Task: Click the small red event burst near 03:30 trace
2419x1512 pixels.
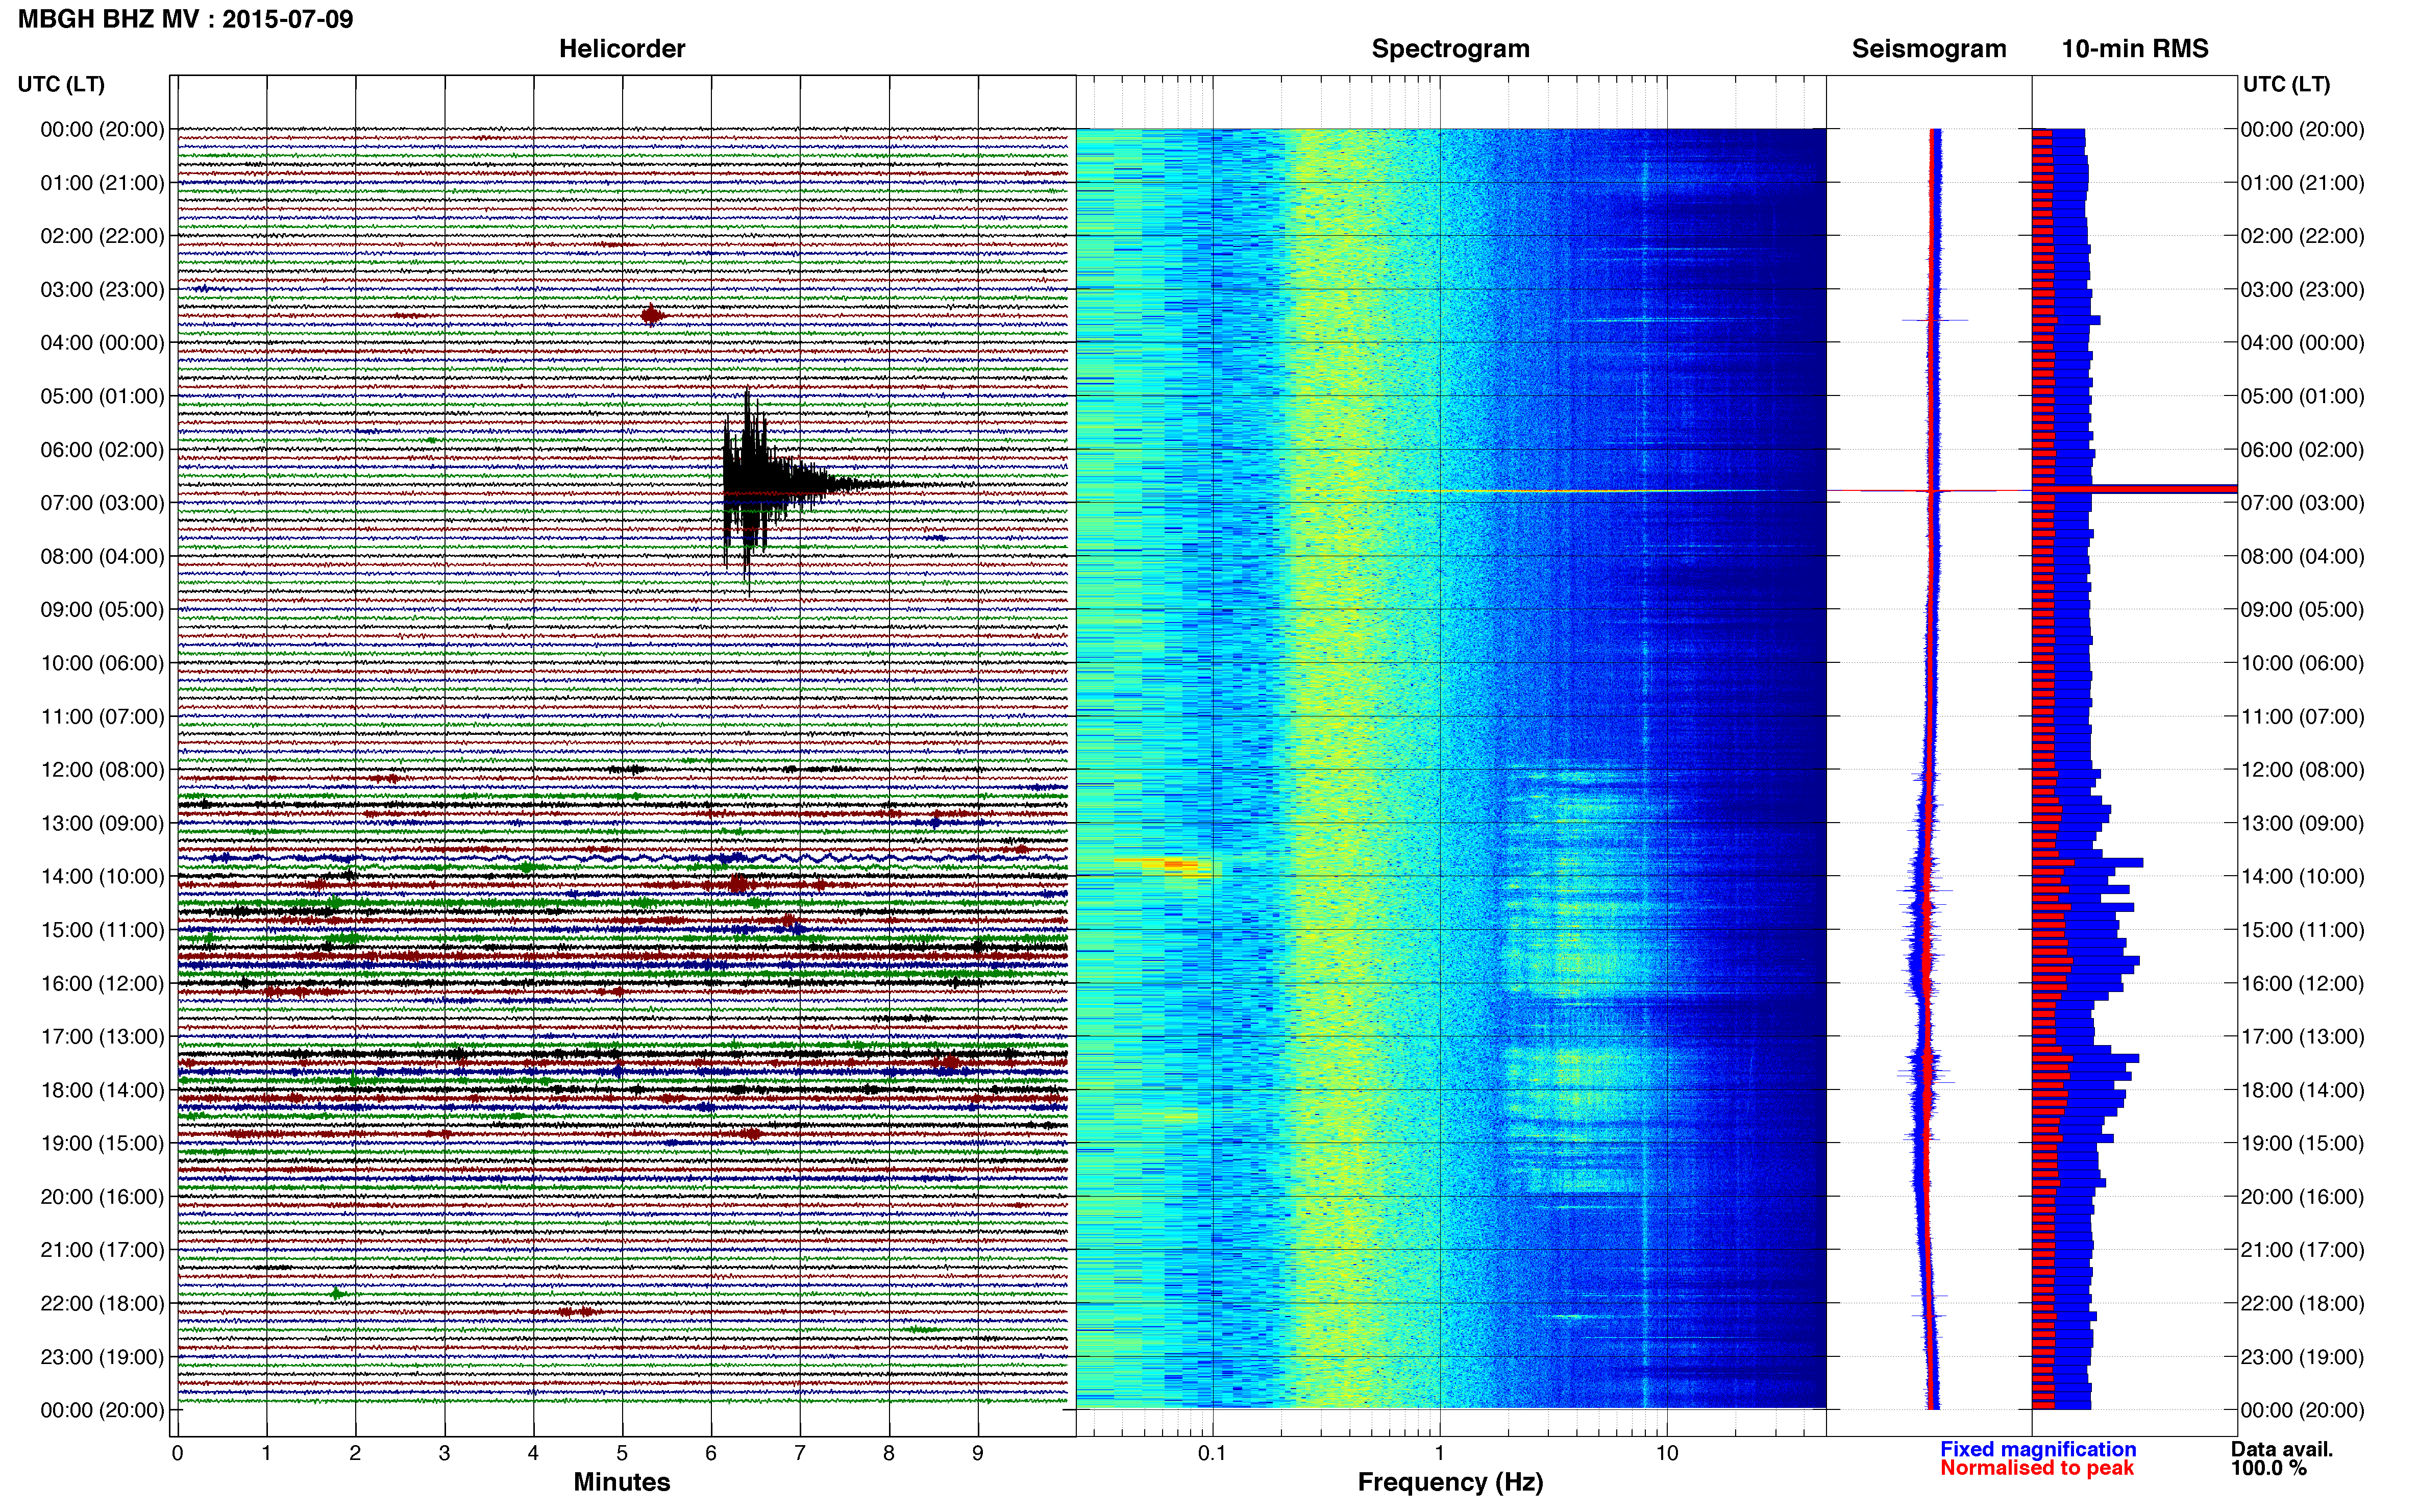Action: coord(652,316)
